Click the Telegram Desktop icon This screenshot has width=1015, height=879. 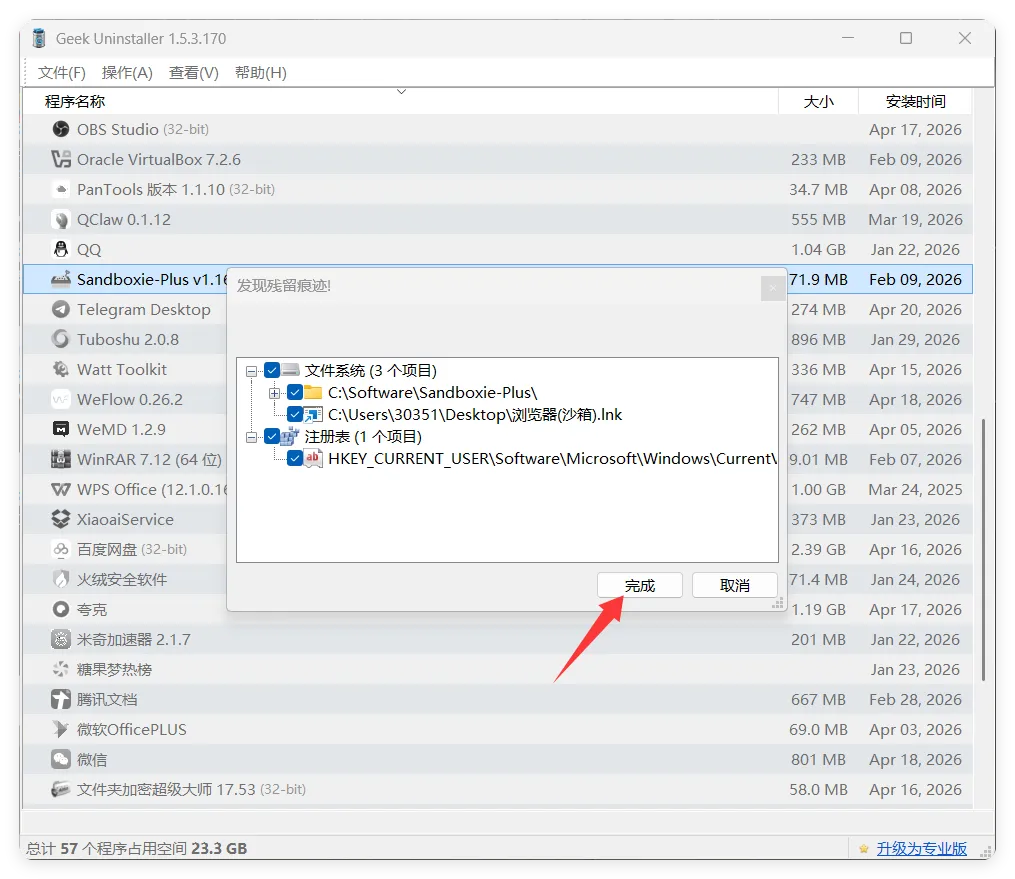tap(61, 309)
